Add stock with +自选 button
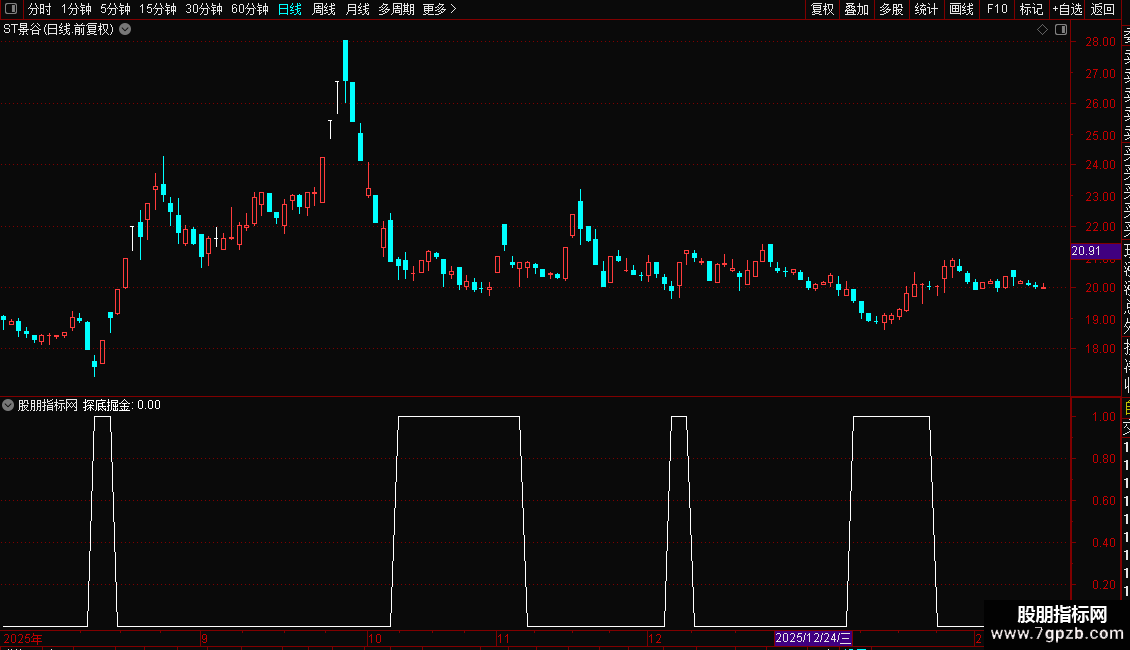The image size is (1130, 650). [x=1067, y=9]
